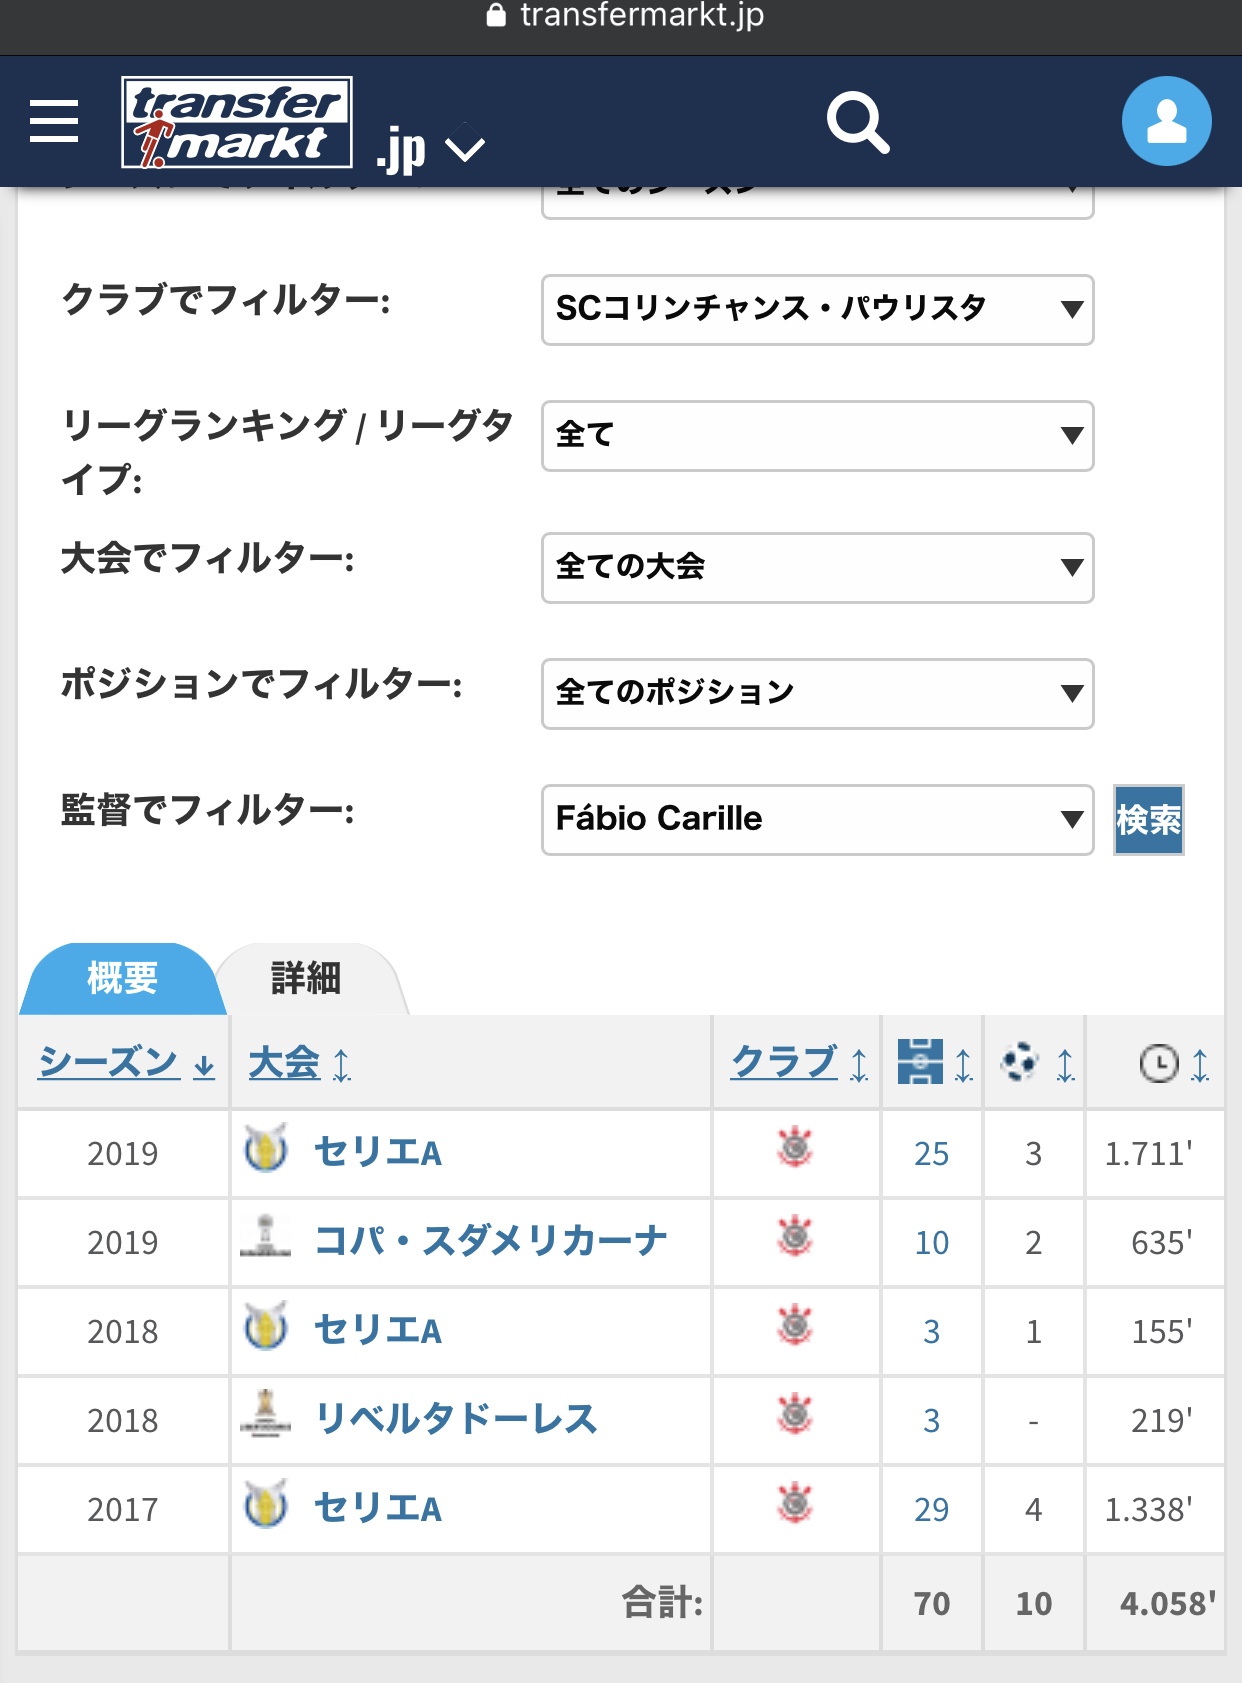The image size is (1242, 1683).
Task: Sort table by goals ball icon
Action: [1035, 1062]
